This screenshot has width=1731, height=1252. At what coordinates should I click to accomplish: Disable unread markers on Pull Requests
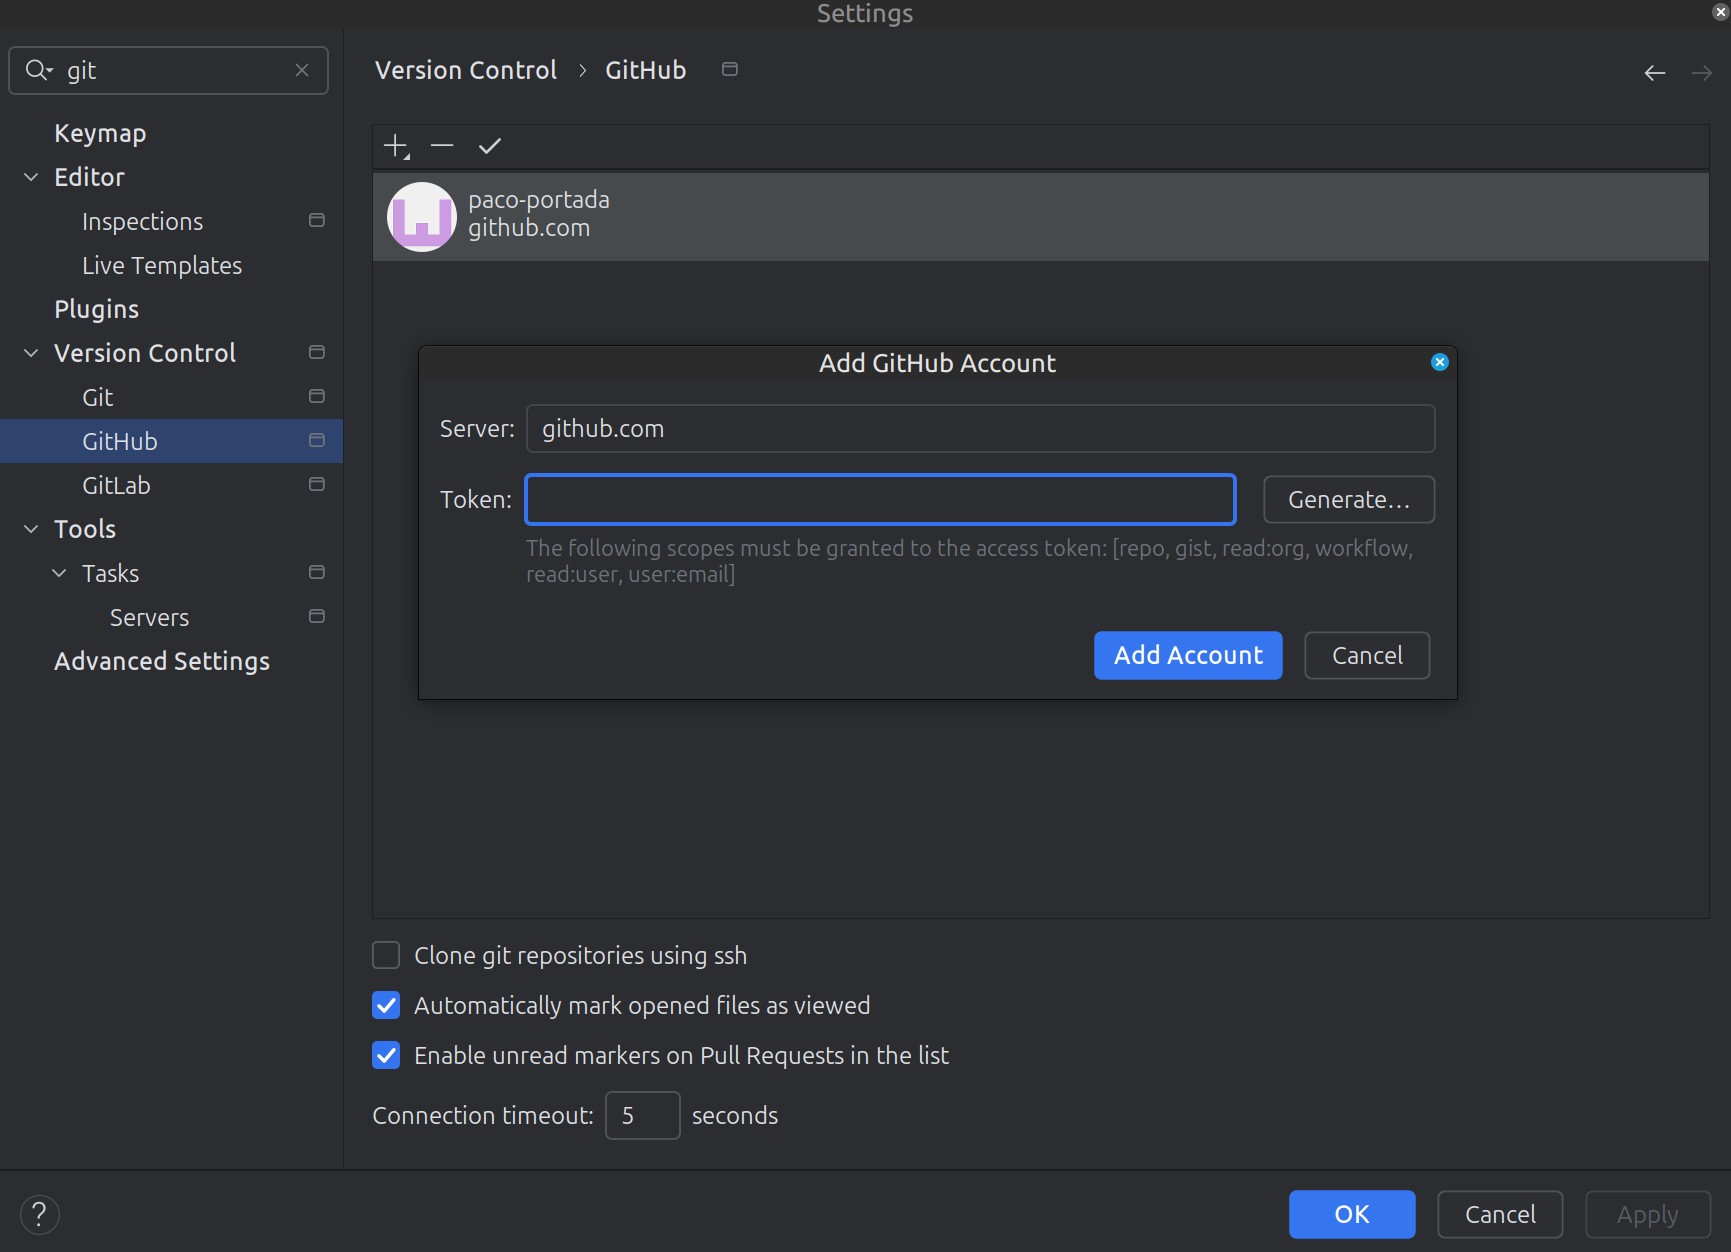pos(386,1055)
